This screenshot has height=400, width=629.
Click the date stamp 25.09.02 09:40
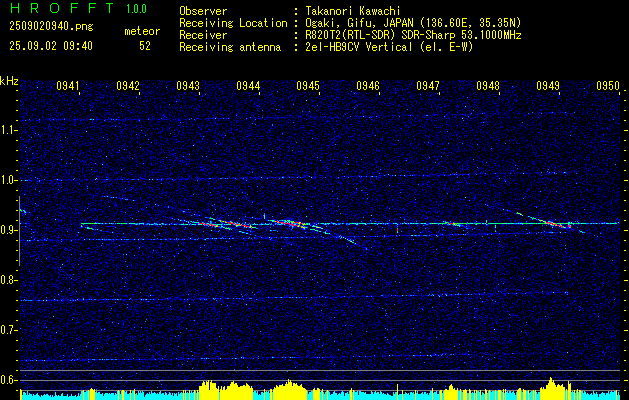click(51, 46)
